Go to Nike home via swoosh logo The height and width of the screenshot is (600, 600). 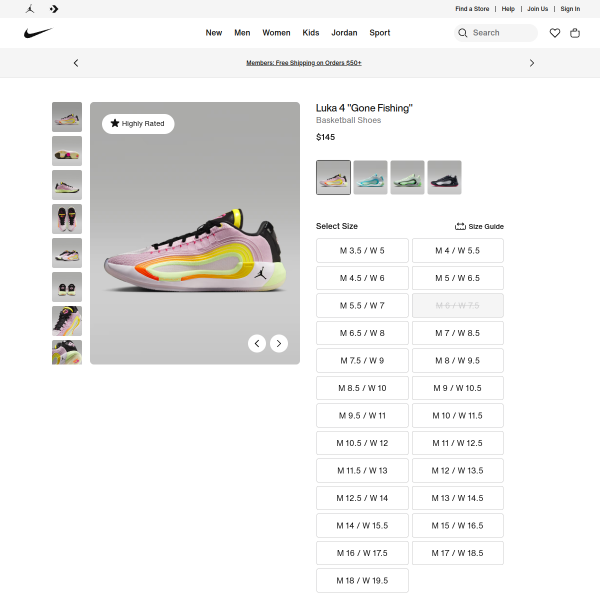pyautogui.click(x=38, y=33)
